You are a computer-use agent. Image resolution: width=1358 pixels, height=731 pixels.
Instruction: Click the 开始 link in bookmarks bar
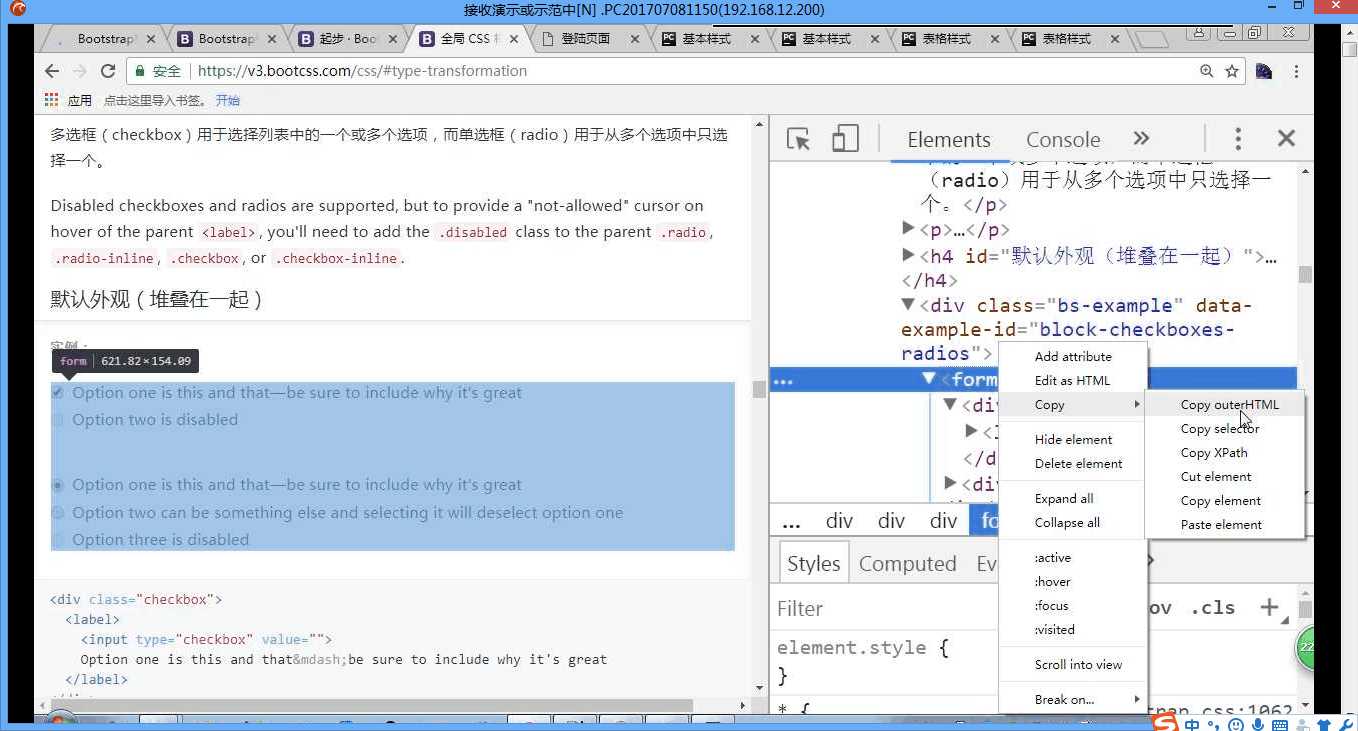tap(227, 100)
